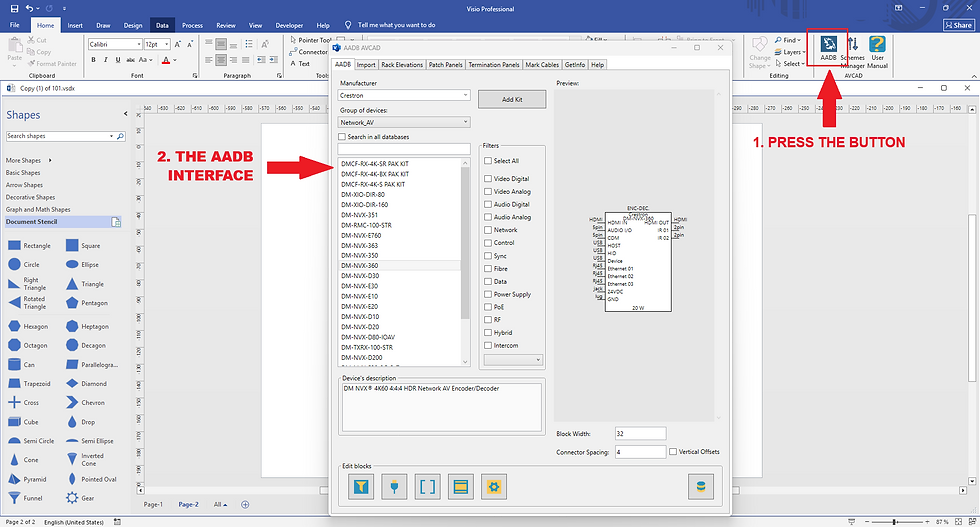Click the yellow panel layout icon in Edit blocks

pyautogui.click(x=461, y=486)
